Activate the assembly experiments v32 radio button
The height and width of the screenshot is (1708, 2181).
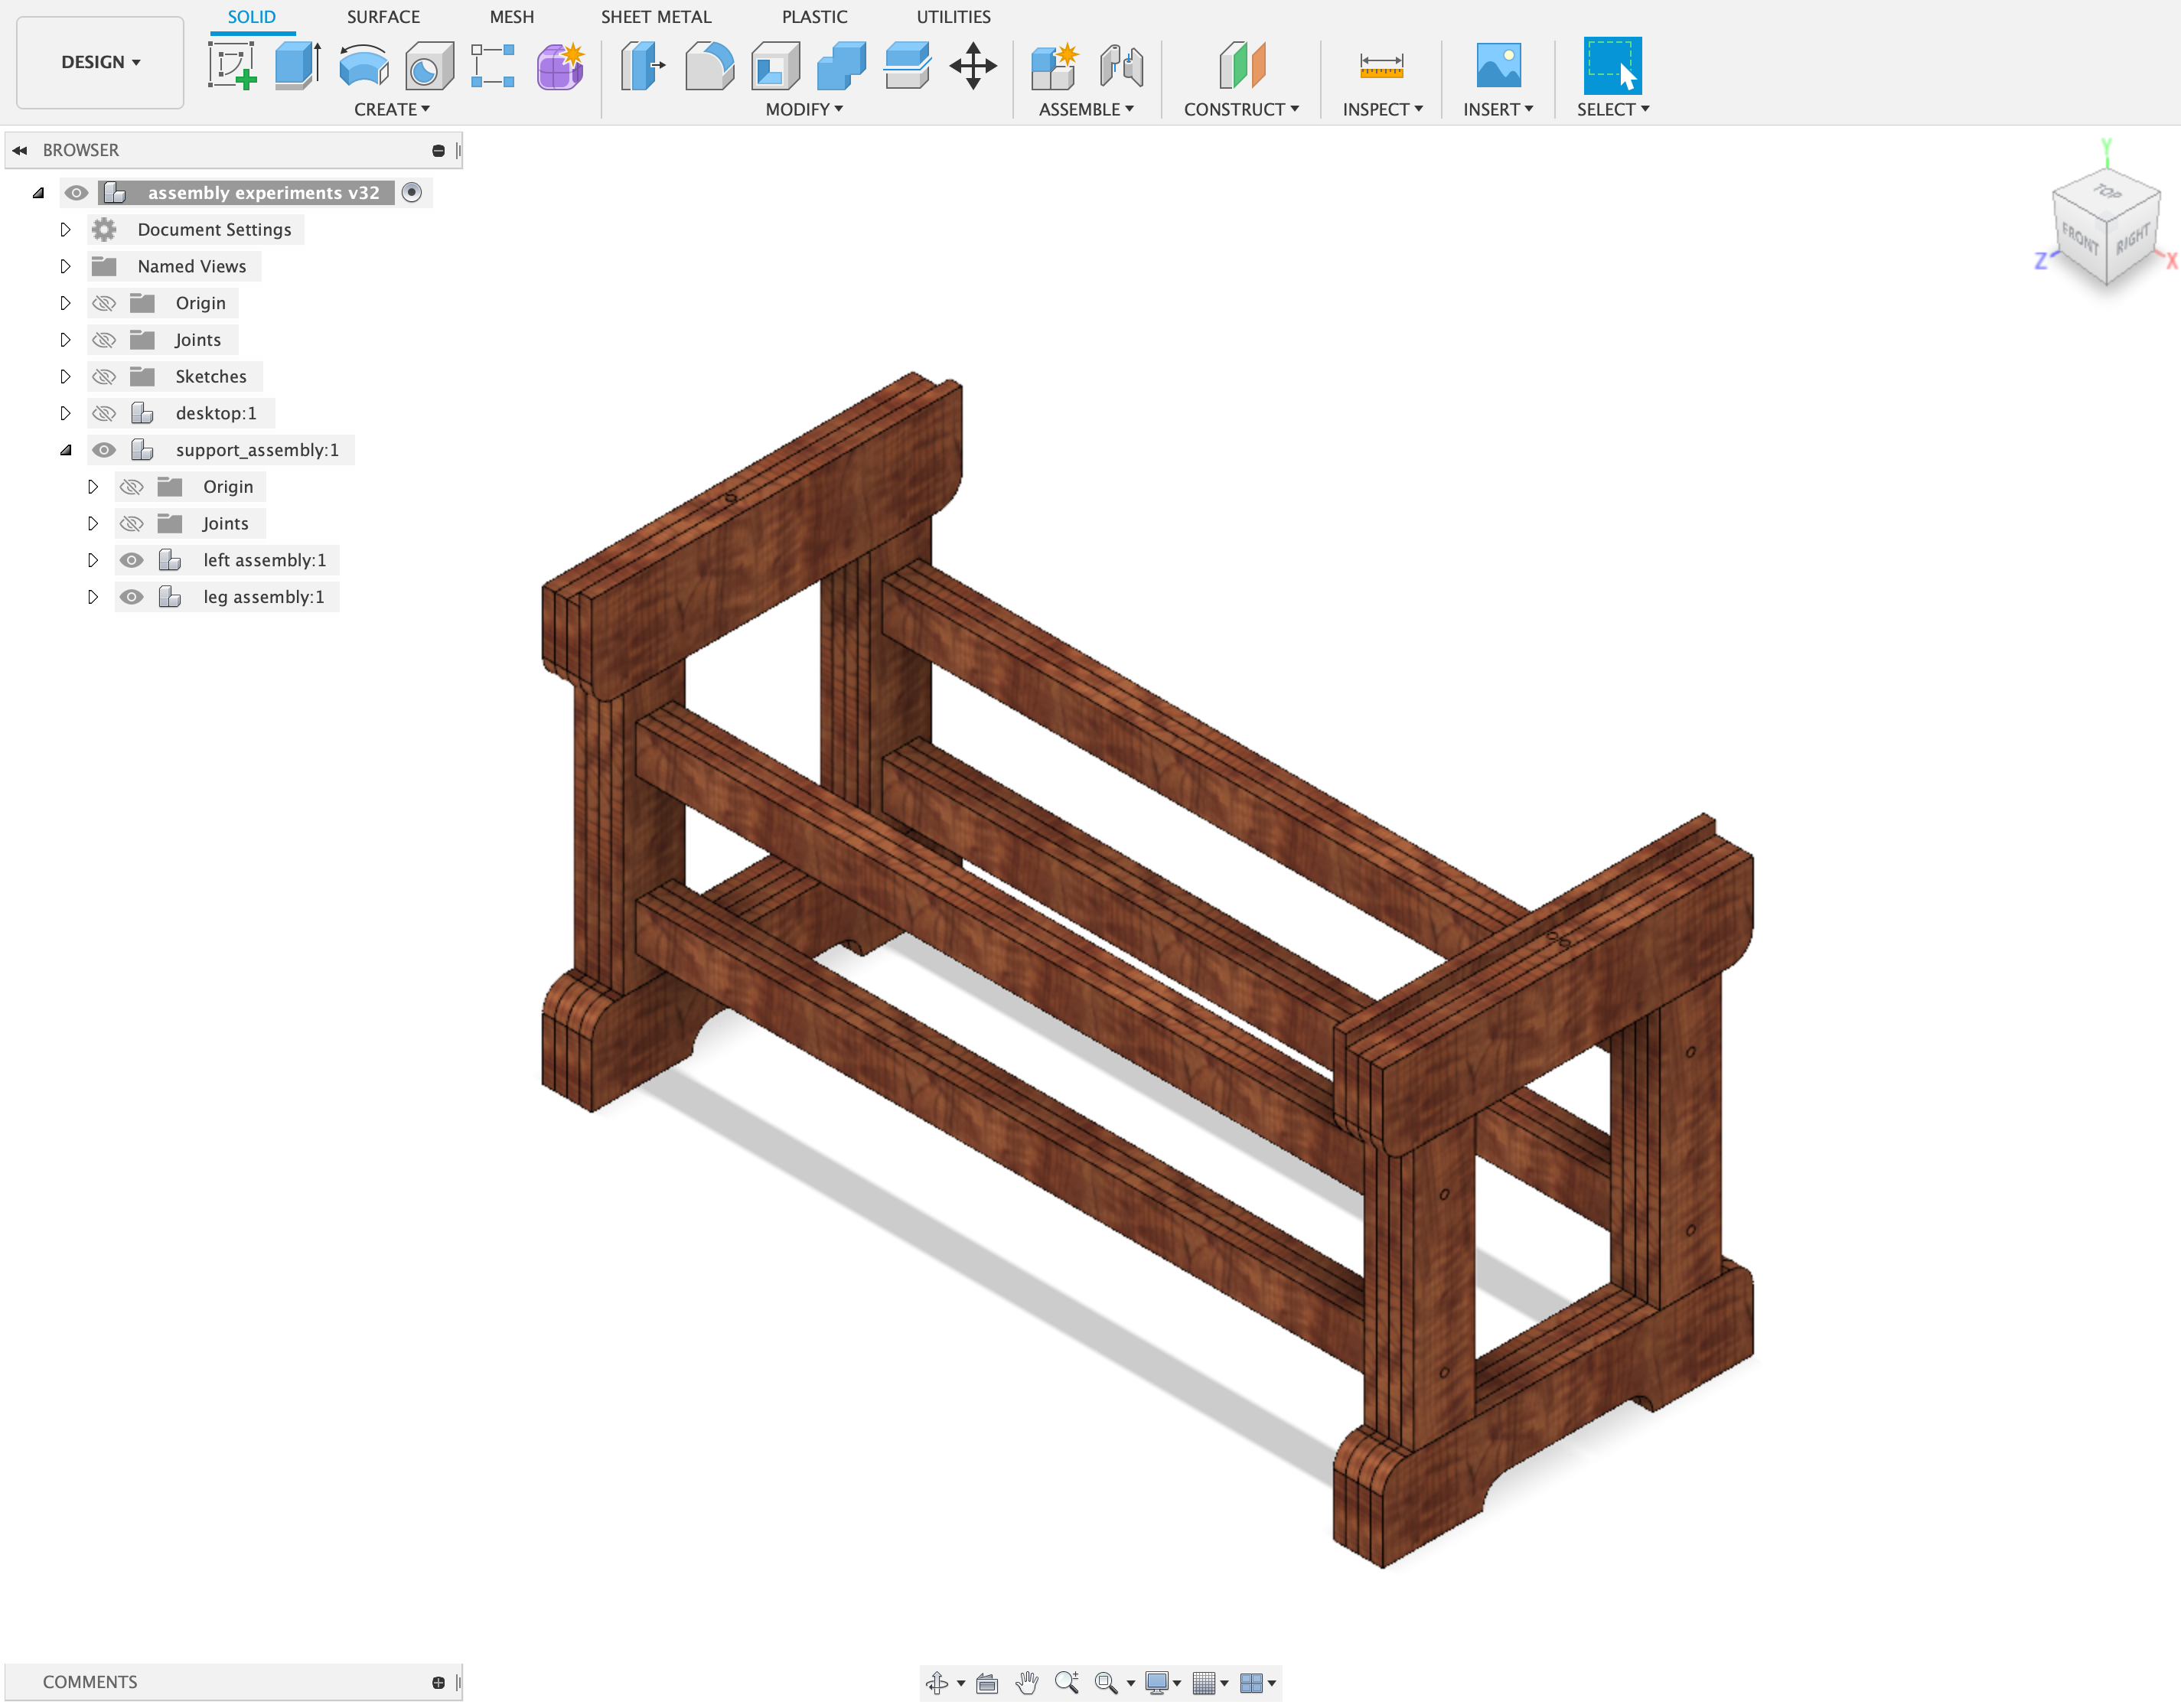pos(411,192)
